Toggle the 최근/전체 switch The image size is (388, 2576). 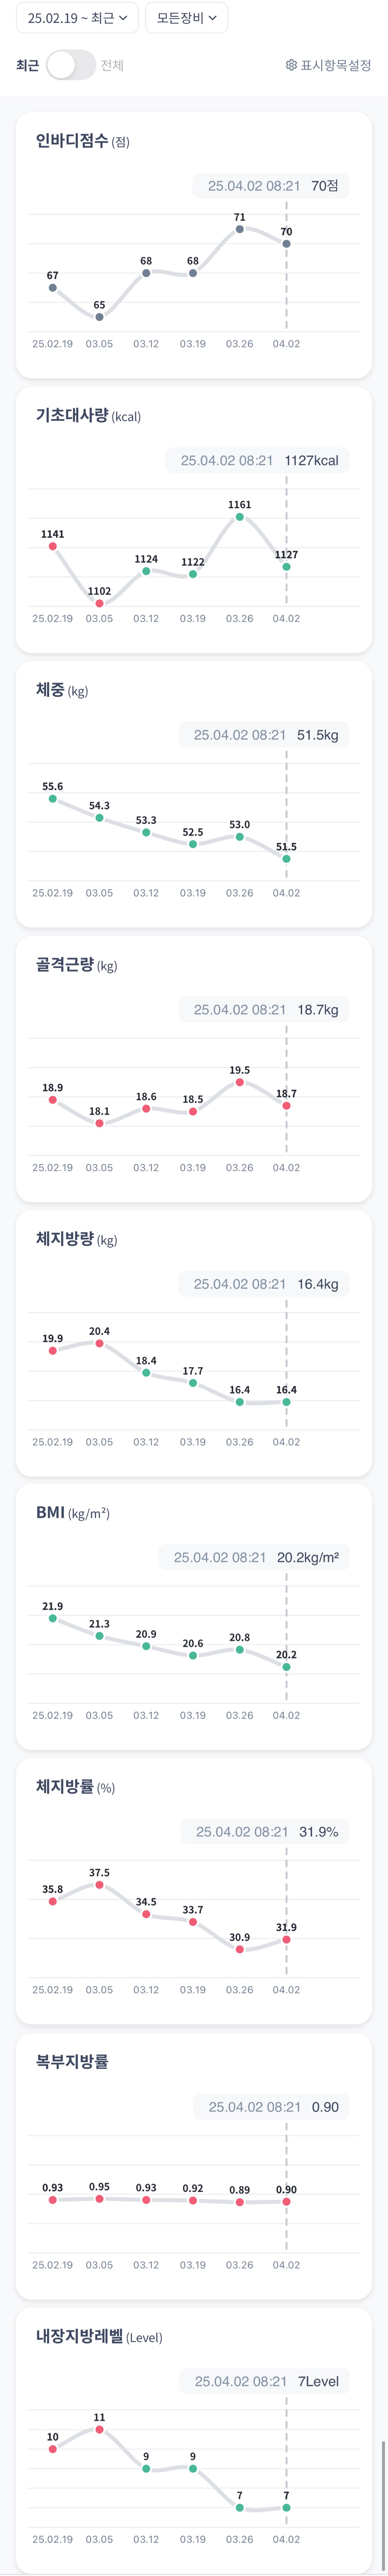70,65
